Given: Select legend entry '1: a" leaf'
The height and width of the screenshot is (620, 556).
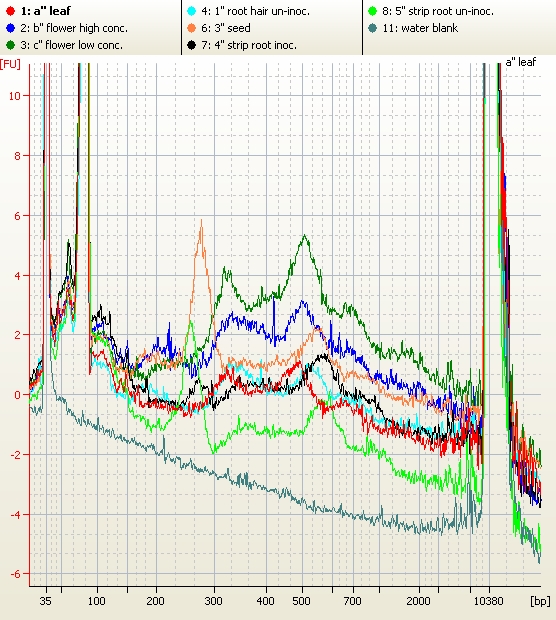Looking at the screenshot, I should 45,11.
